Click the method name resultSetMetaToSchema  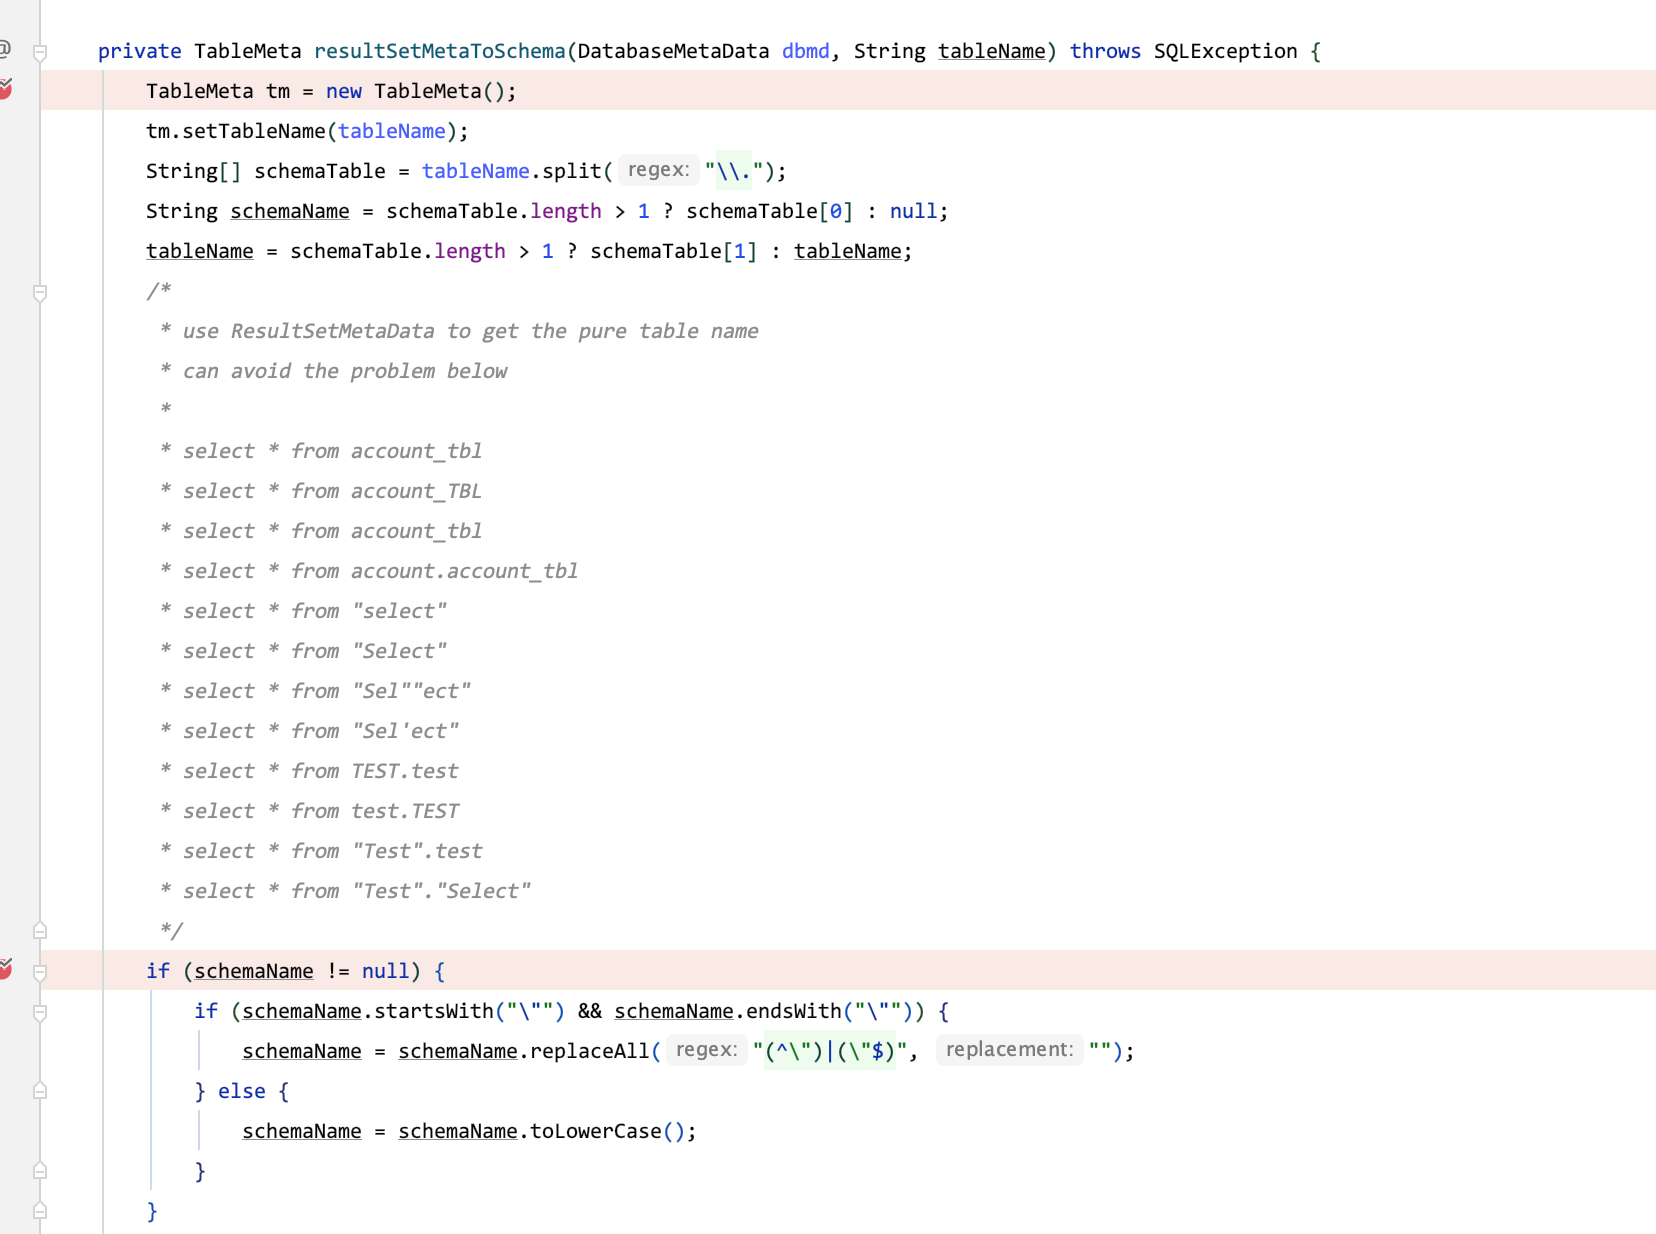click(440, 51)
